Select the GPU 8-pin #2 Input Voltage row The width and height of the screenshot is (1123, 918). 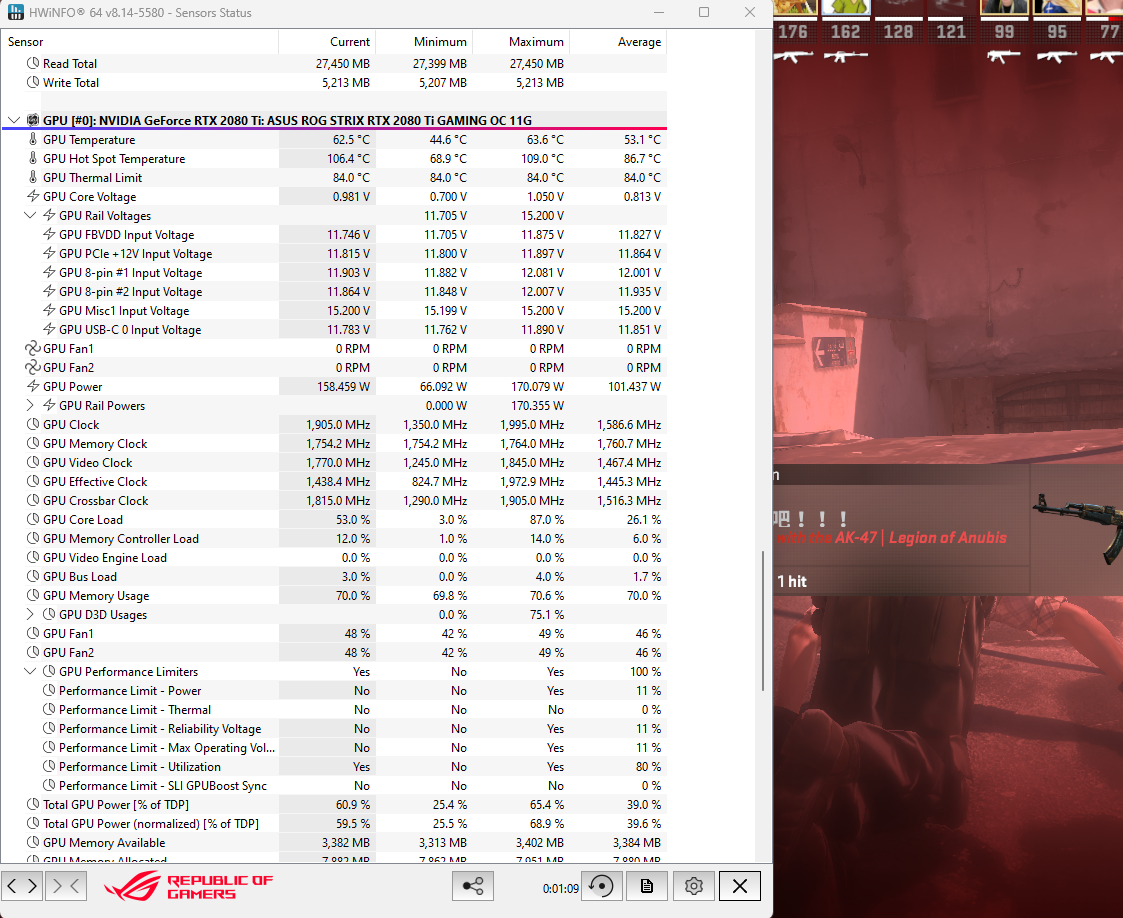tap(334, 291)
